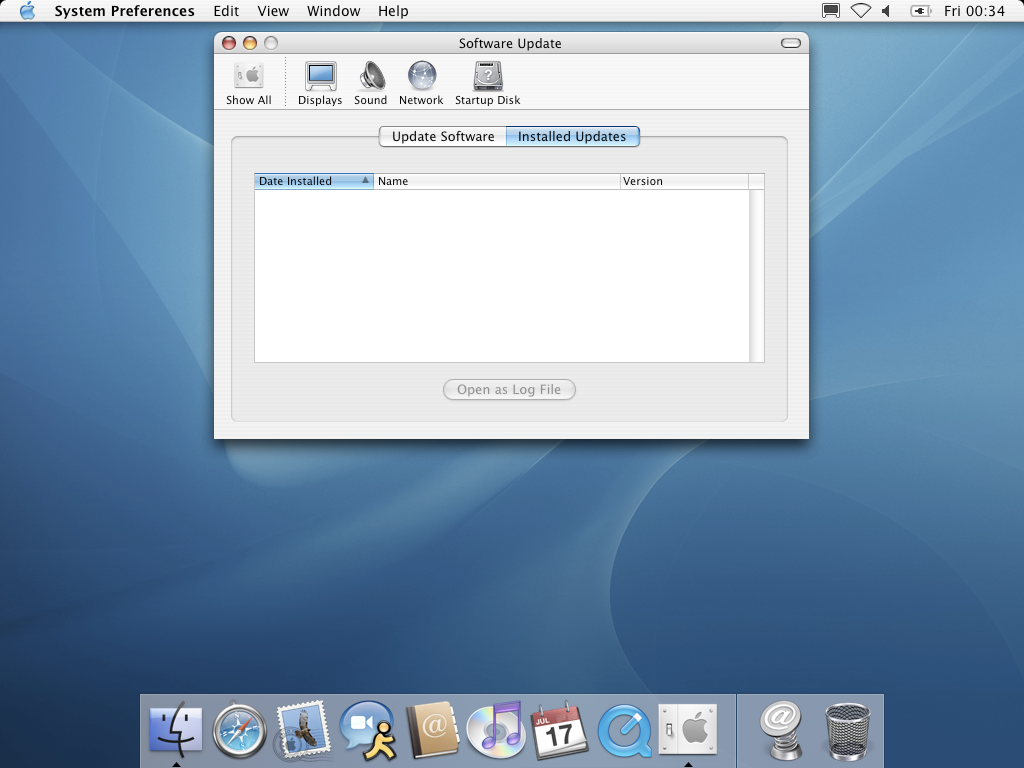Image resolution: width=1024 pixels, height=768 pixels.
Task: Click the clock Fri 00:34
Action: point(974,11)
